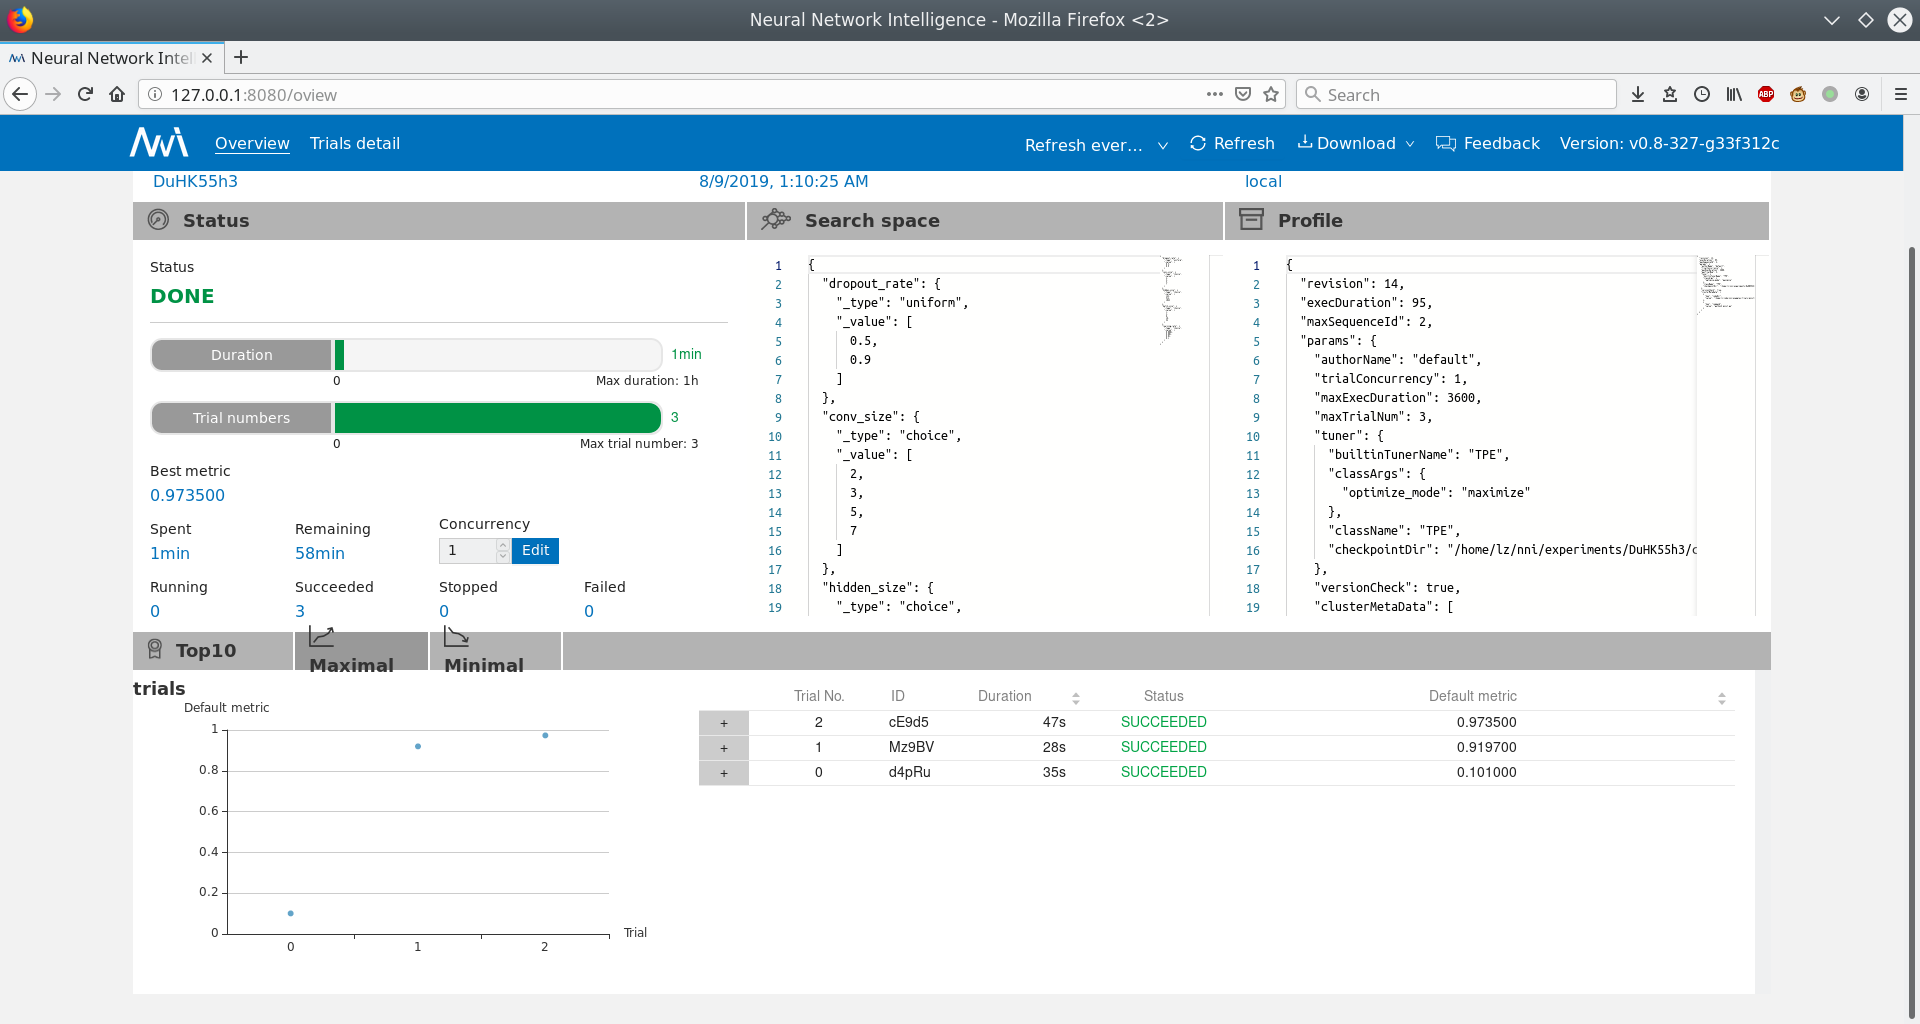Open the bookmarks menu toolbar icon

coord(1670,94)
